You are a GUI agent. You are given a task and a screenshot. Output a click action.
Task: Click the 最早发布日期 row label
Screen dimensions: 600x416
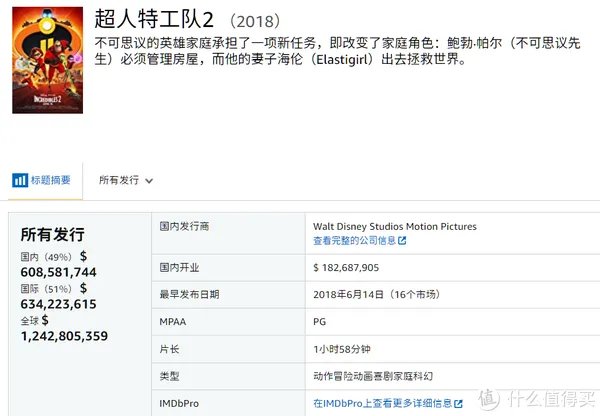[x=189, y=294]
